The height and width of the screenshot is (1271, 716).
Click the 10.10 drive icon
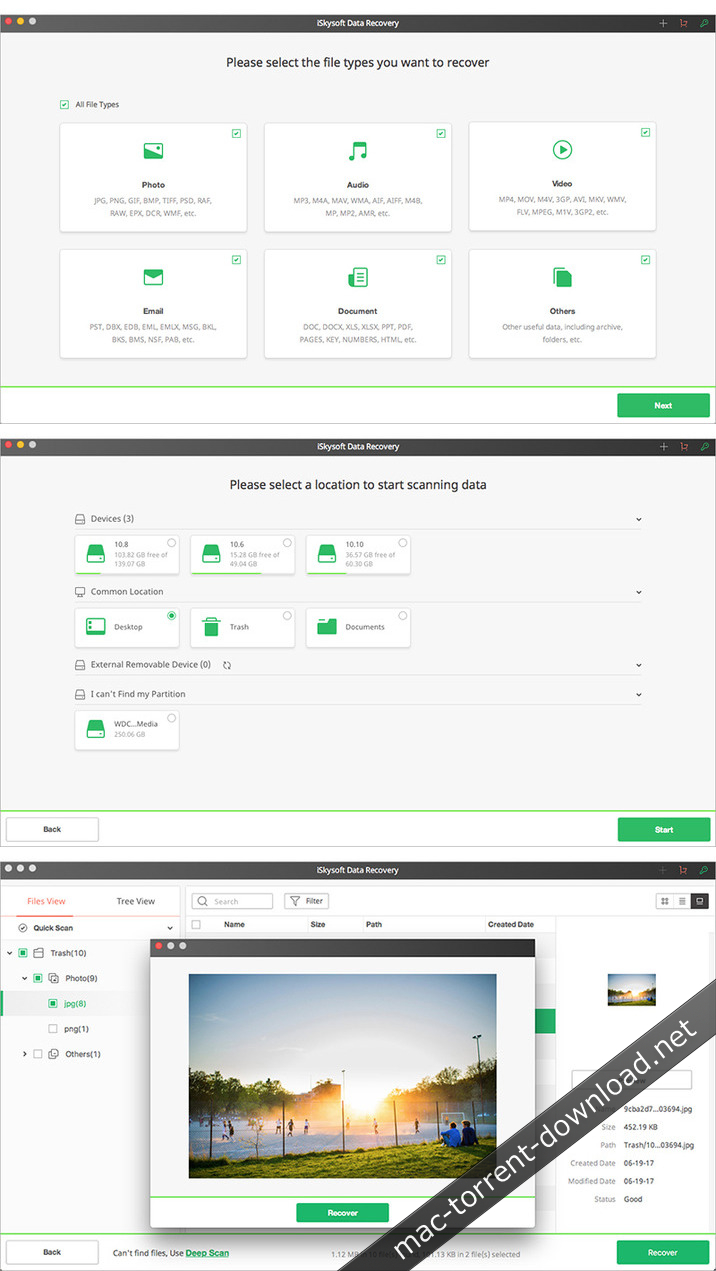point(327,553)
